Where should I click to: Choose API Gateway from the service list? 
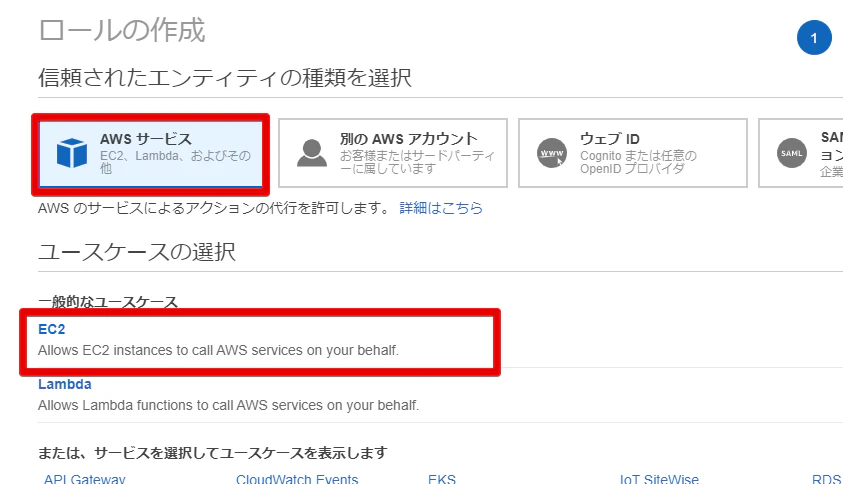pos(84,479)
